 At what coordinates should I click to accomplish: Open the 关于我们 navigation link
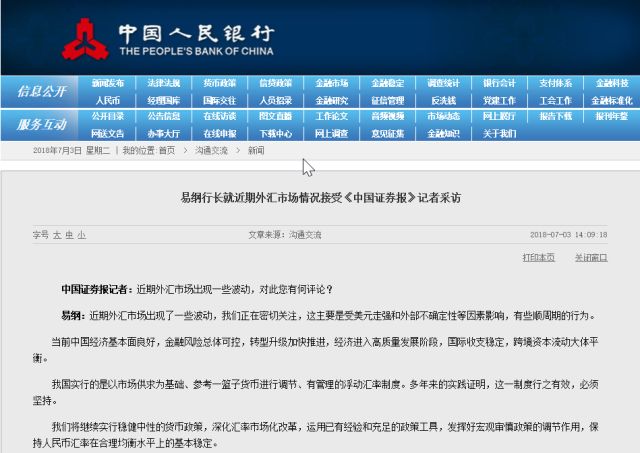(x=500, y=133)
